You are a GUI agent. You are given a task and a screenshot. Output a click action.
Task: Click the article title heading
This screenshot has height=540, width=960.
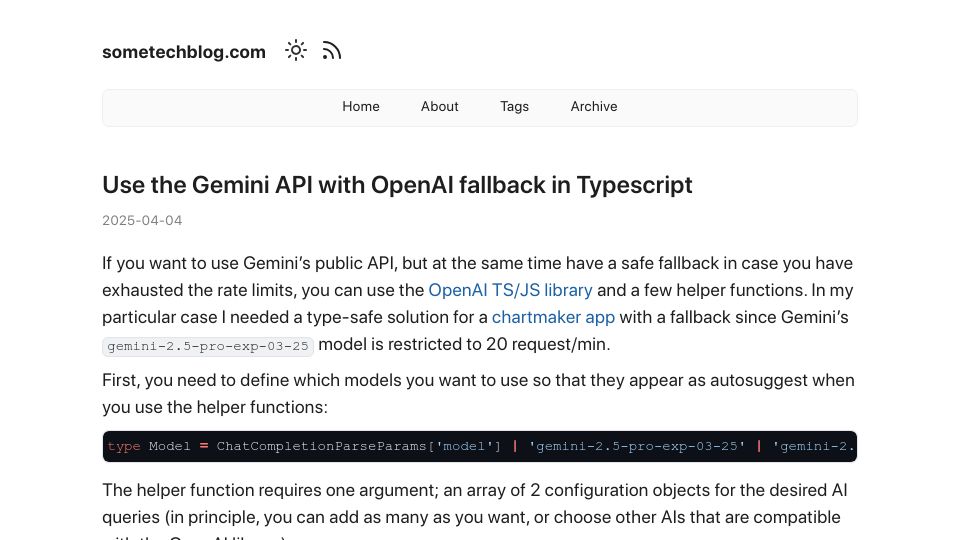pos(397,185)
